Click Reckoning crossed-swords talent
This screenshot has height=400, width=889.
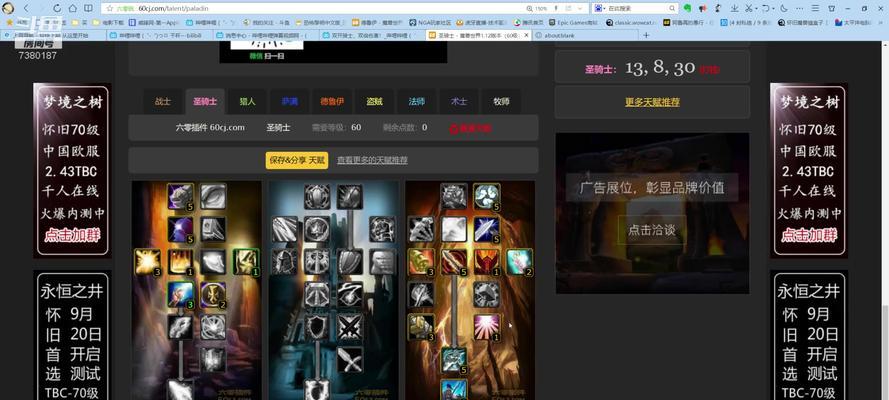[350, 327]
